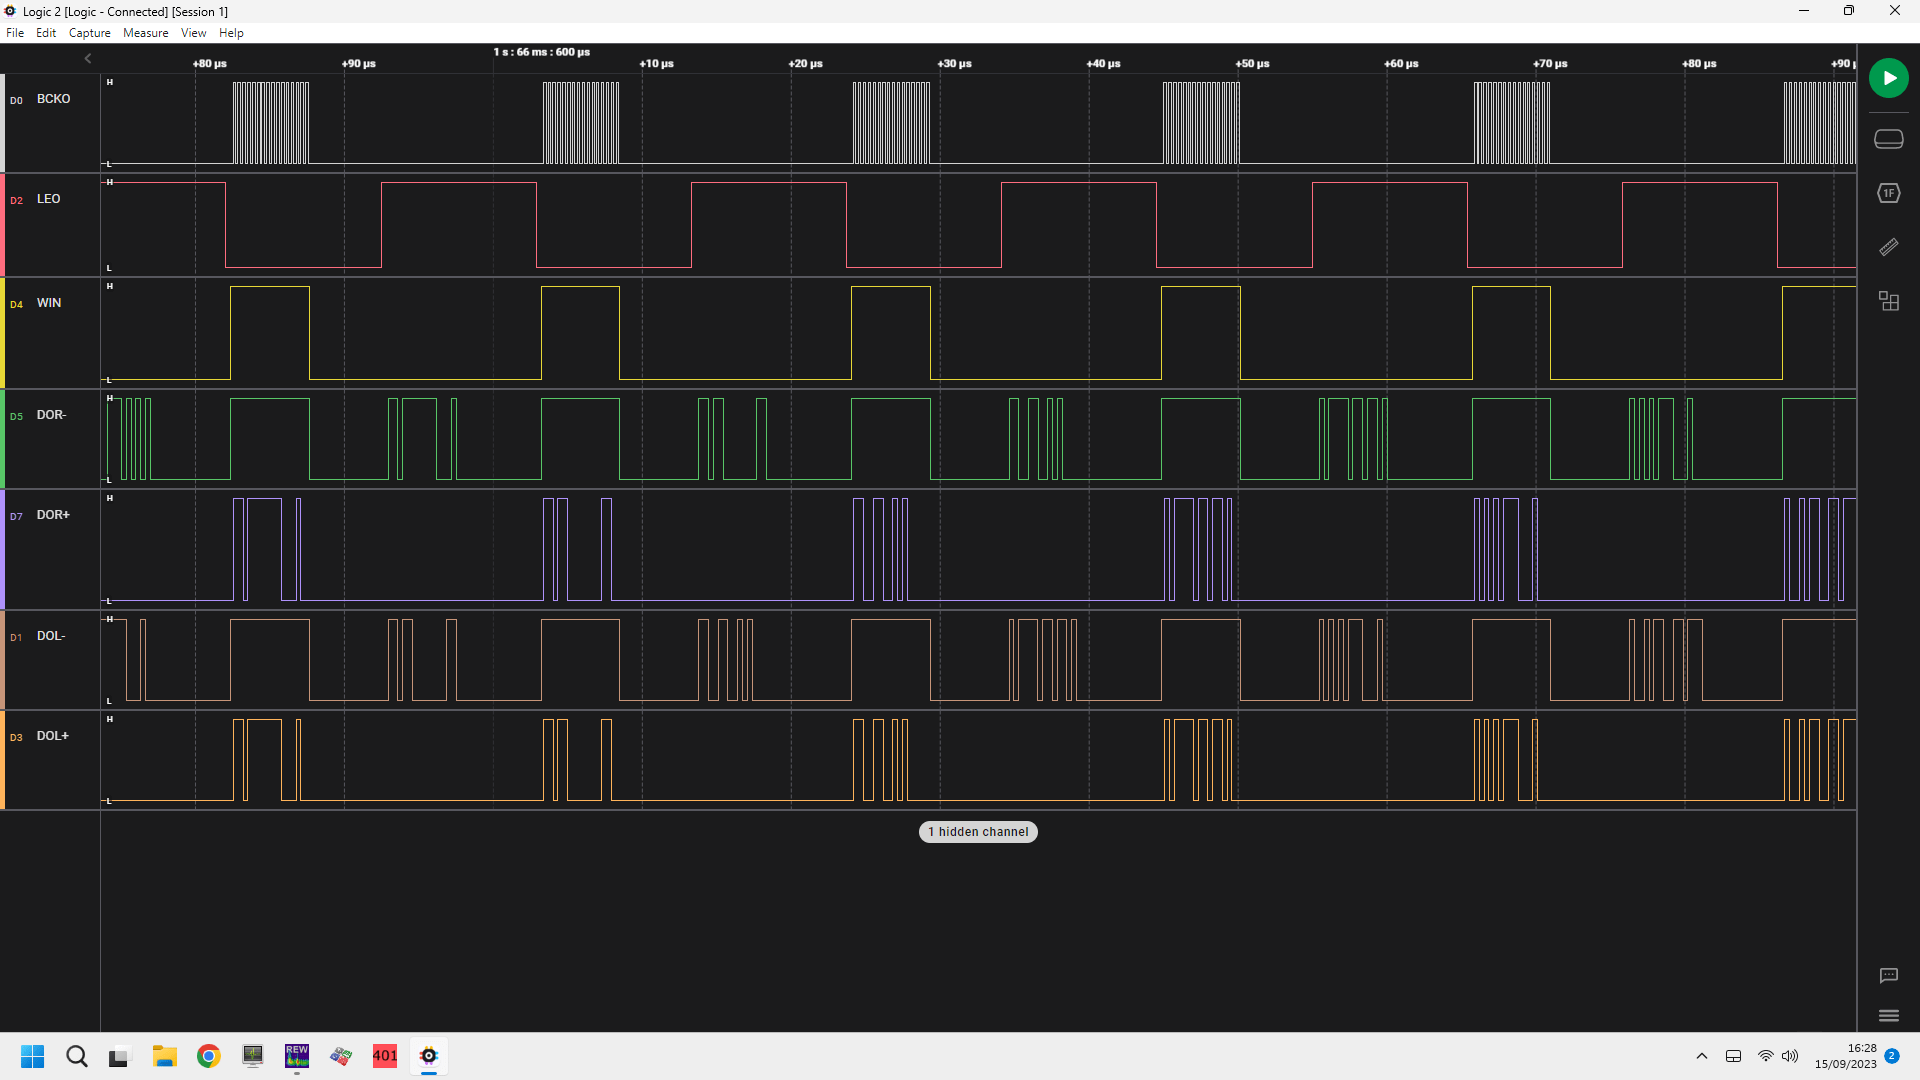Click the D7 channel number tag

[x=16, y=516]
